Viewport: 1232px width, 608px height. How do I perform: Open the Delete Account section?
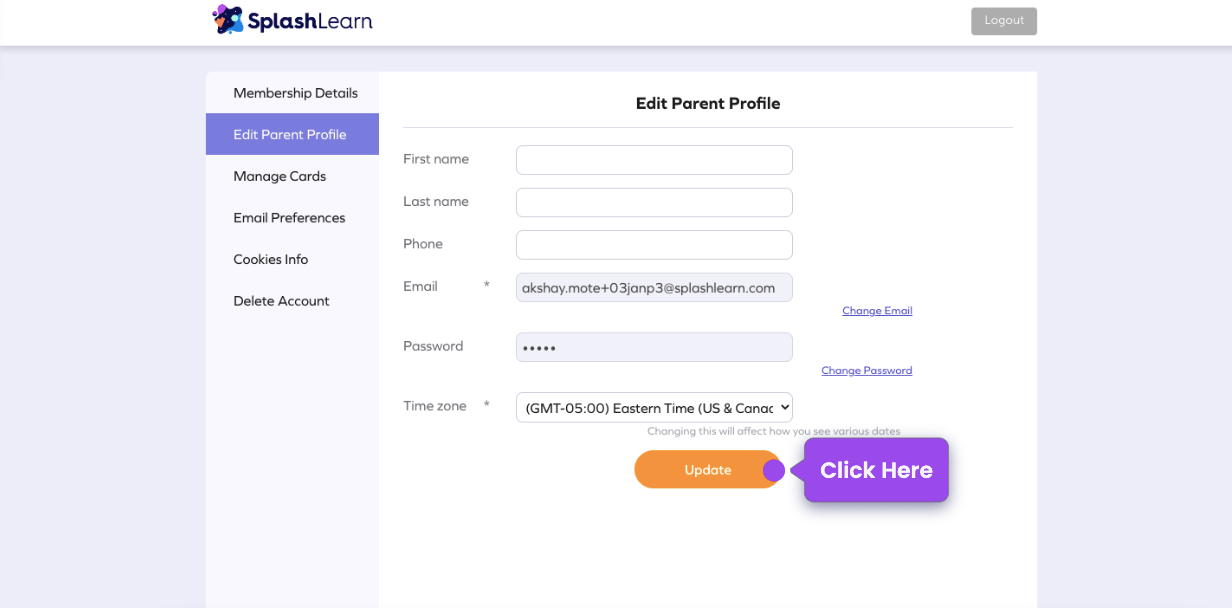[281, 300]
